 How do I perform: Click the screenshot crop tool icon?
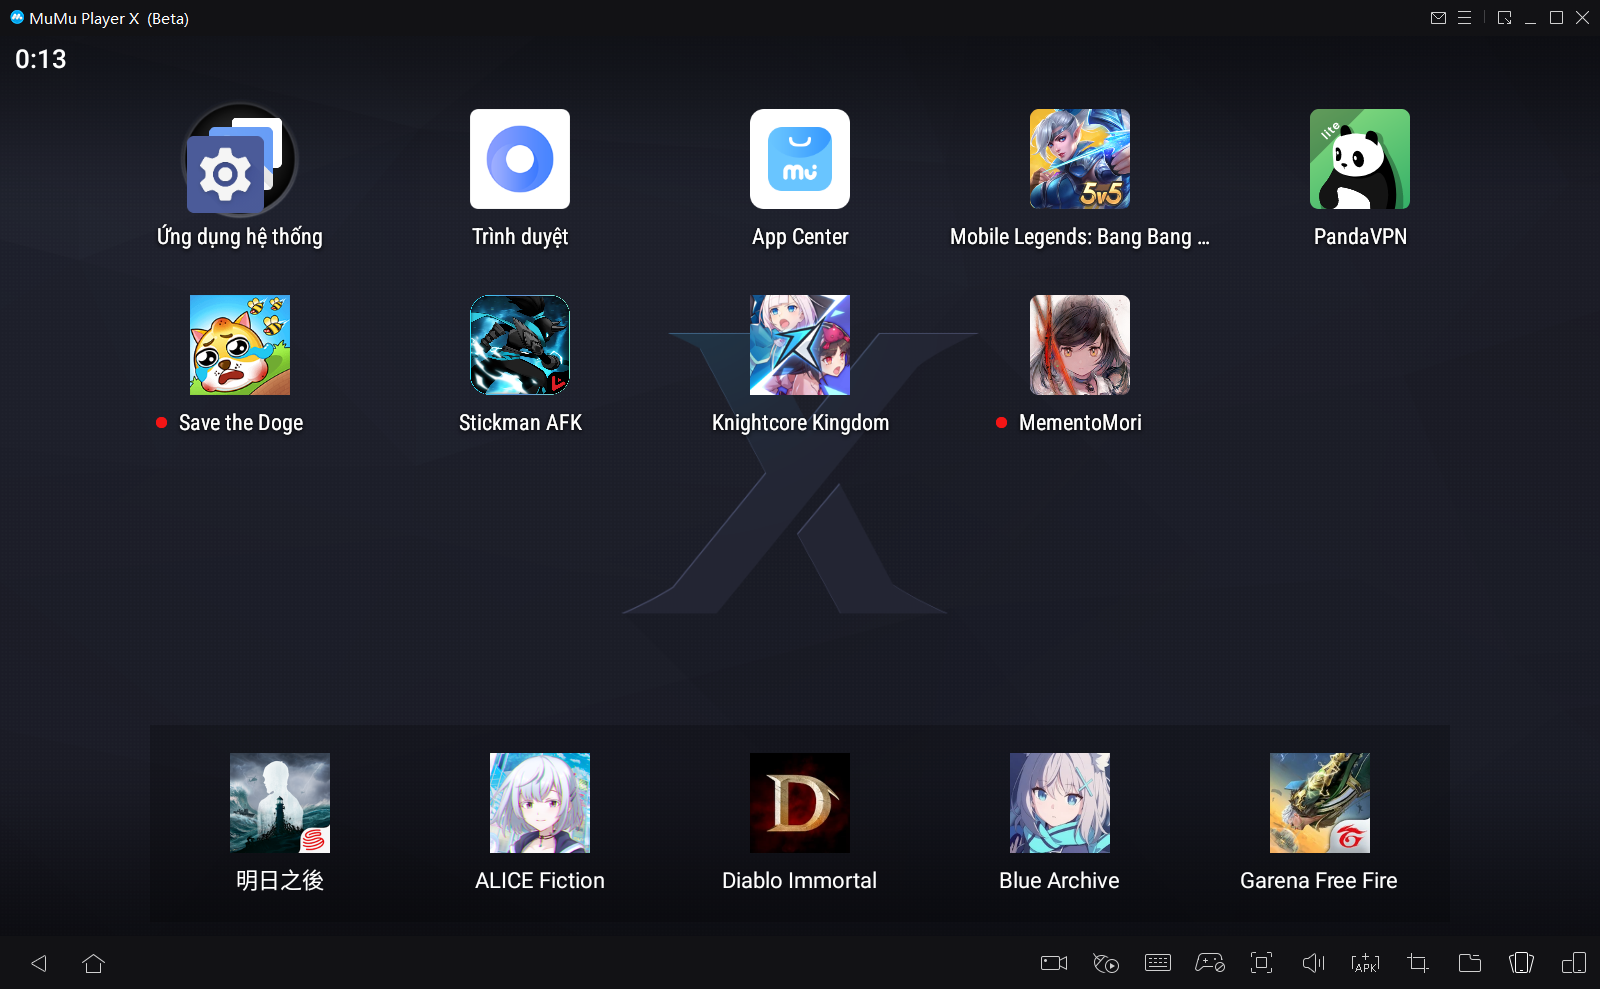1418,963
